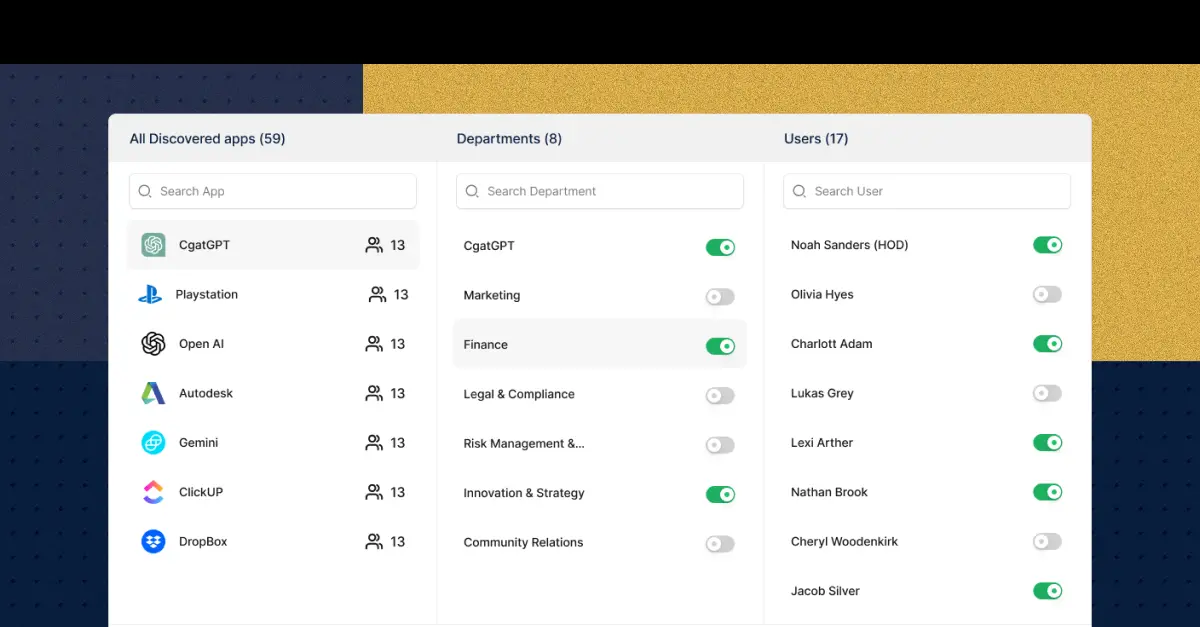This screenshot has height=627, width=1200.
Task: Click the users icon beside Autodesk count
Action: pos(374,394)
